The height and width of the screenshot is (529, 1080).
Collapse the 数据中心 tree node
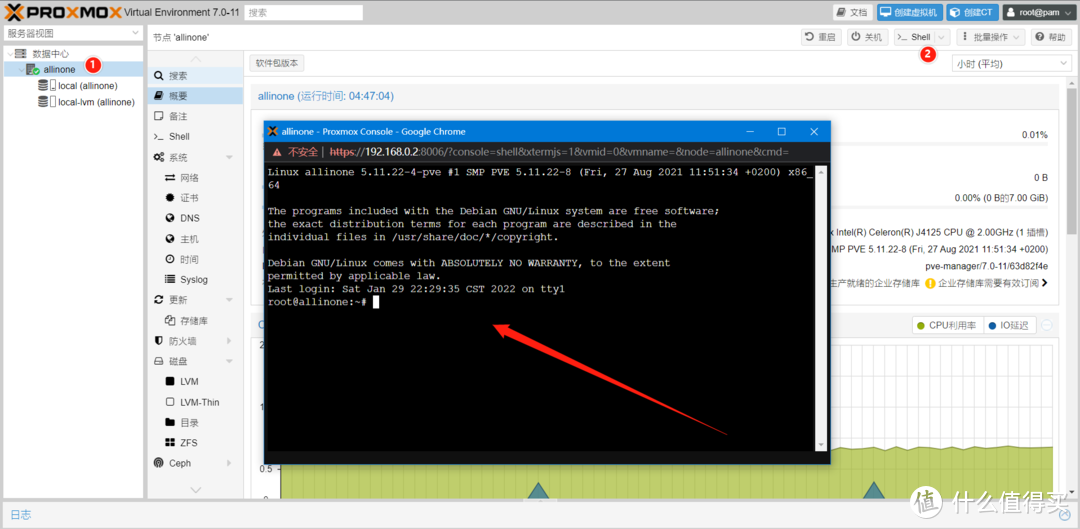pos(10,54)
